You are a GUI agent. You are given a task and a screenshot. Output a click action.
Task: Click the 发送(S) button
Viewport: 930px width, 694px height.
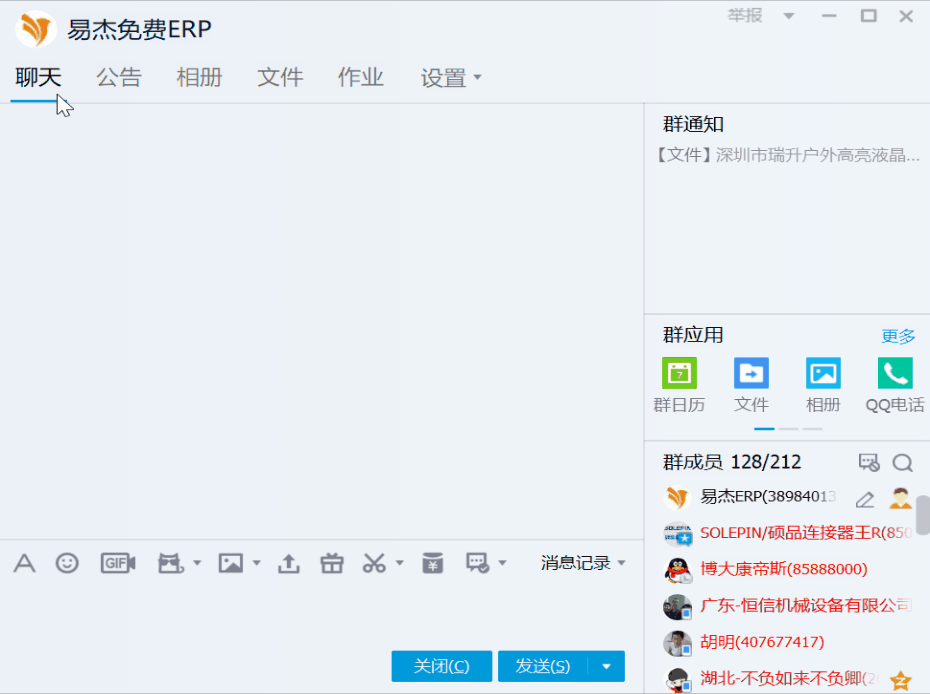point(543,666)
